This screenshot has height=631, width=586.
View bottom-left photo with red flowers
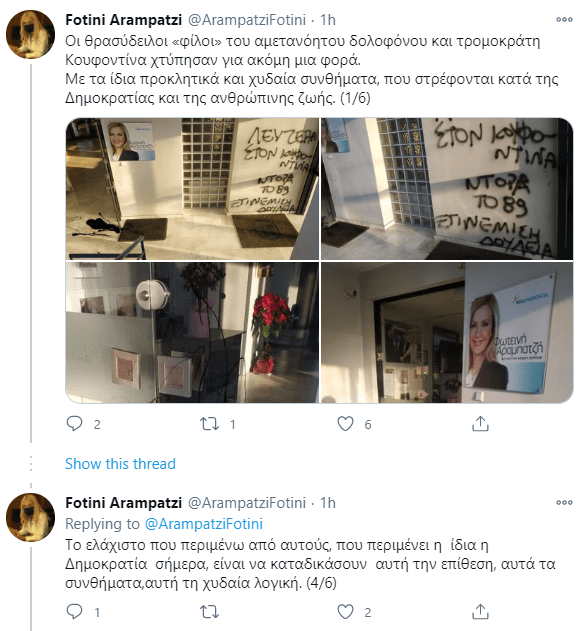(192, 332)
